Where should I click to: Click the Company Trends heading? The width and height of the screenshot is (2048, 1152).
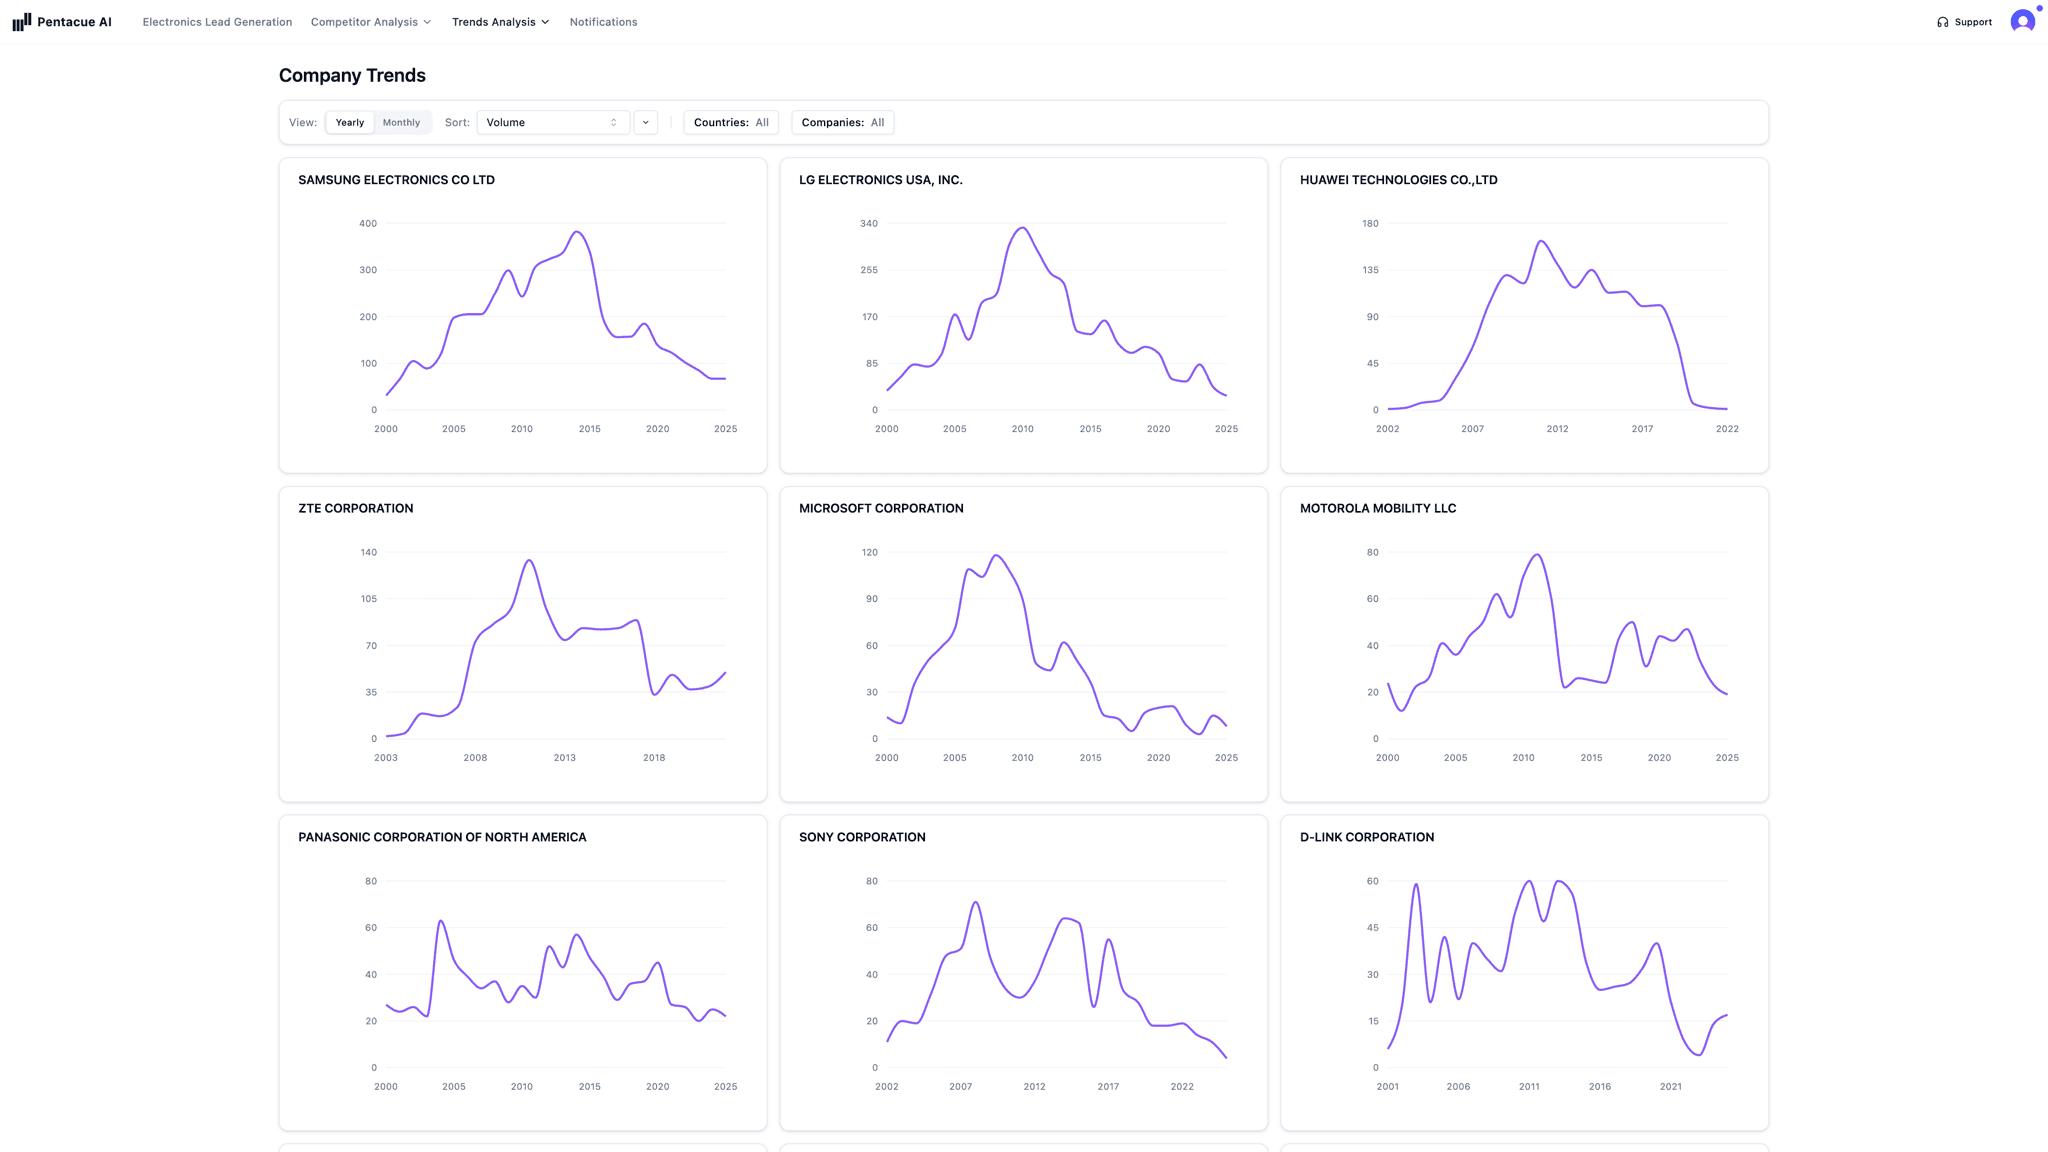[x=352, y=75]
